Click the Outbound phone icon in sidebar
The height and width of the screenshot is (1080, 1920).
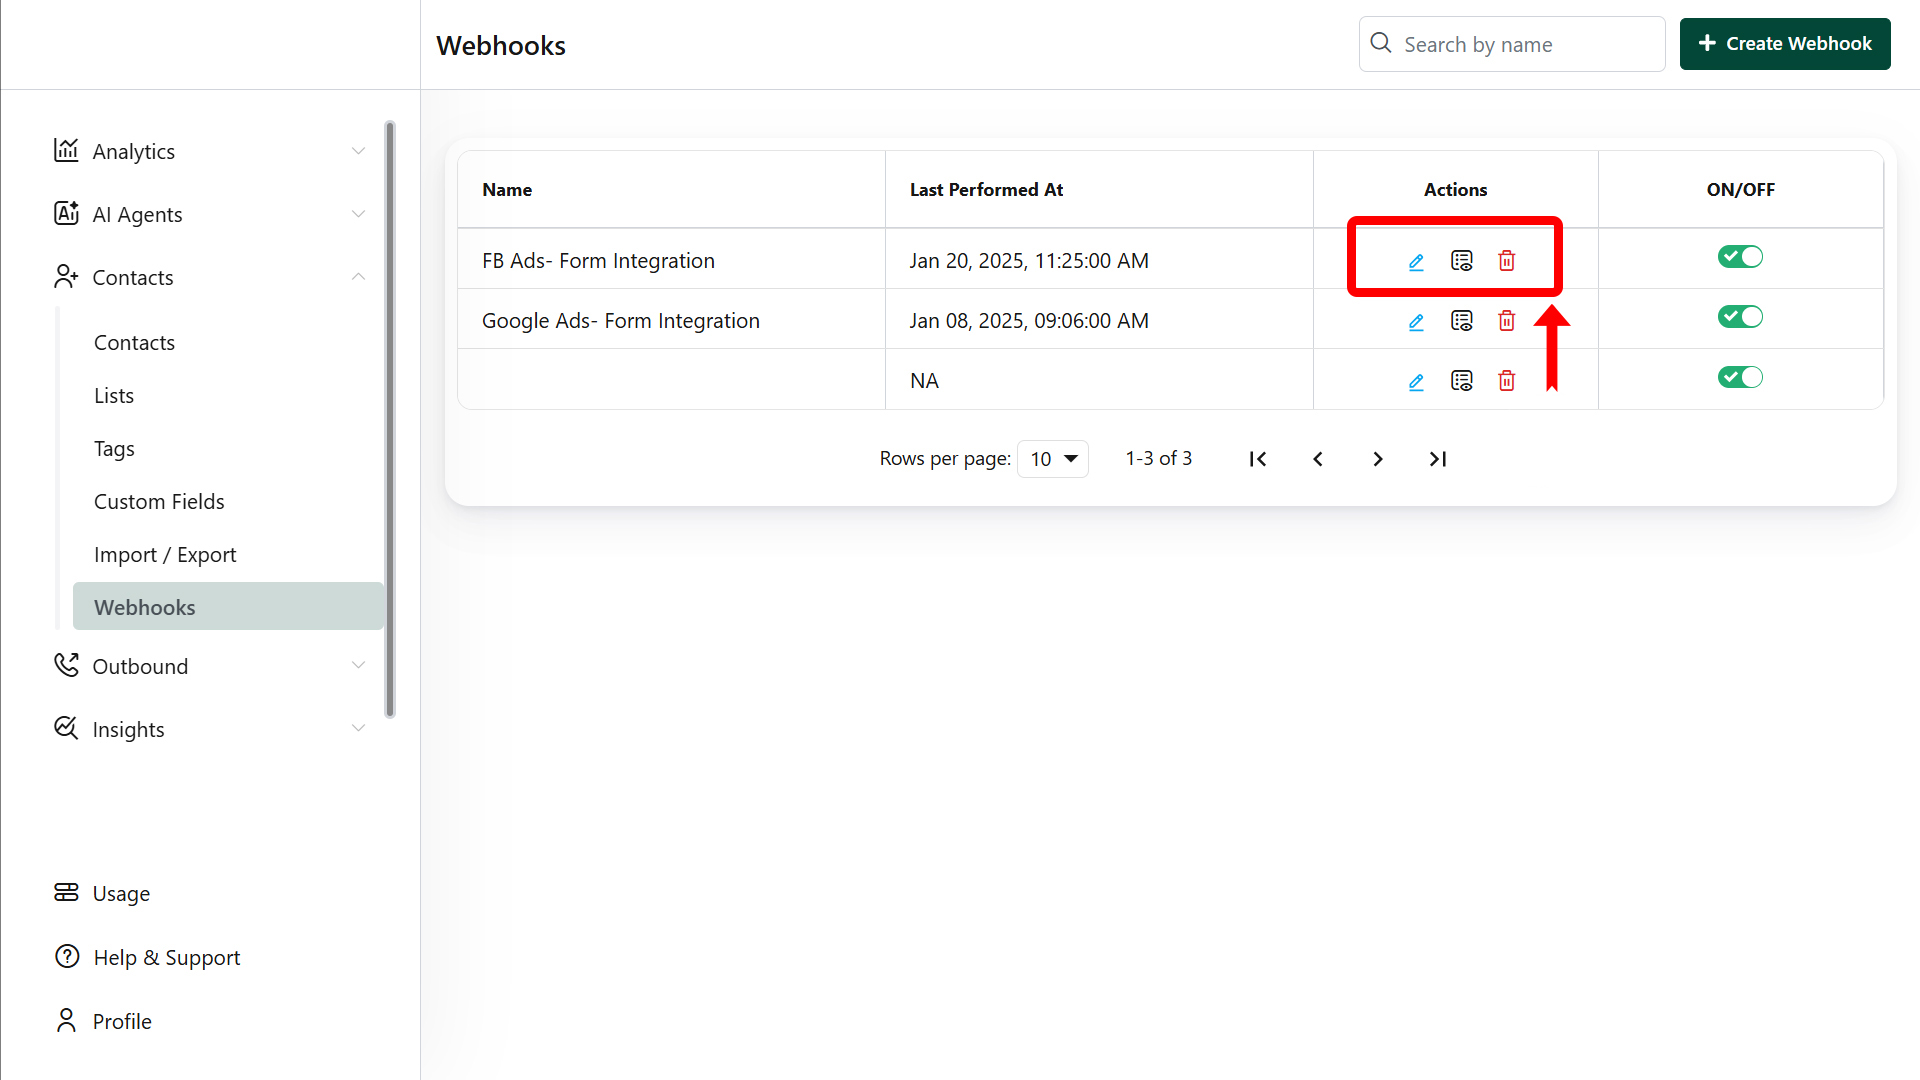(x=66, y=665)
